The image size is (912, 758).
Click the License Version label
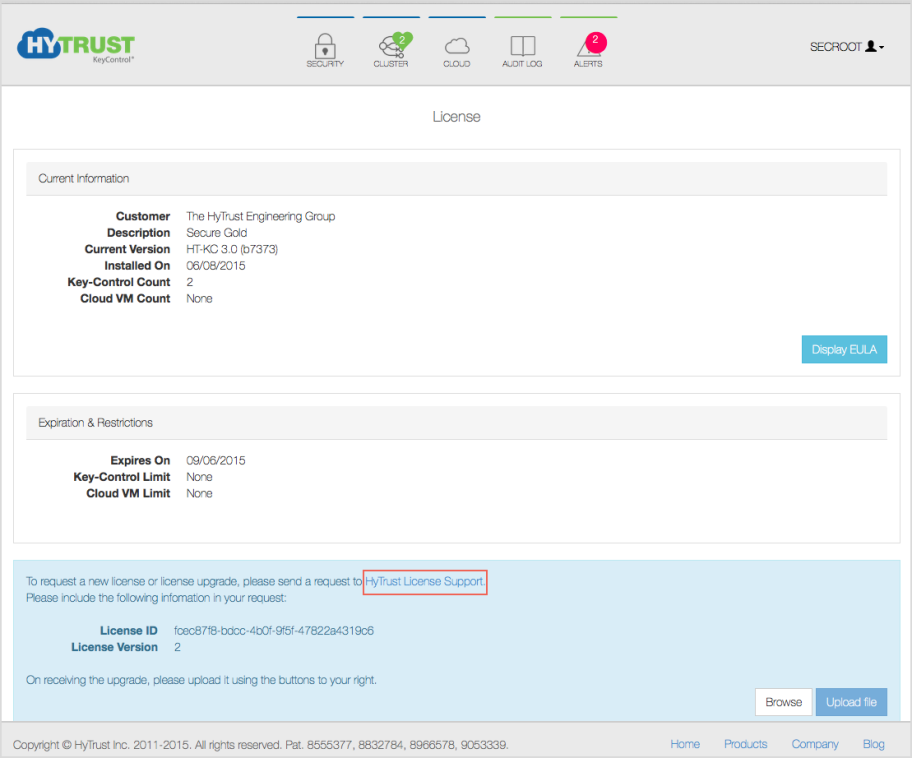click(x=114, y=647)
